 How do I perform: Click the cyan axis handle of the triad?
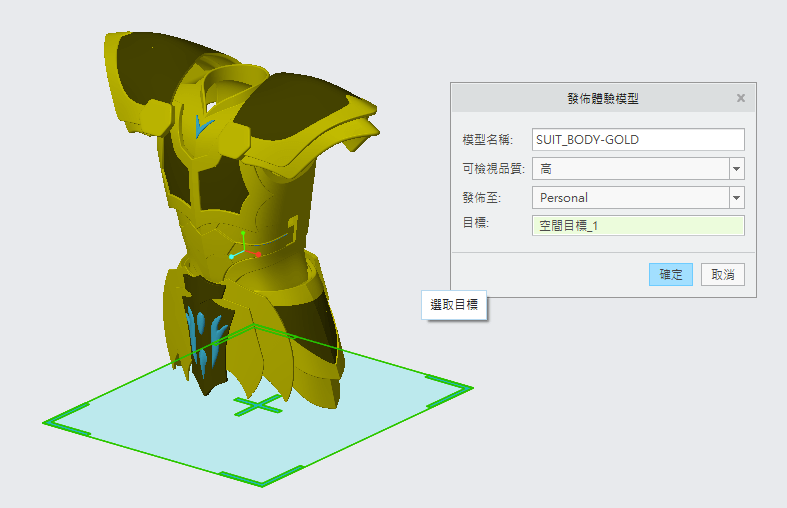tap(232, 257)
